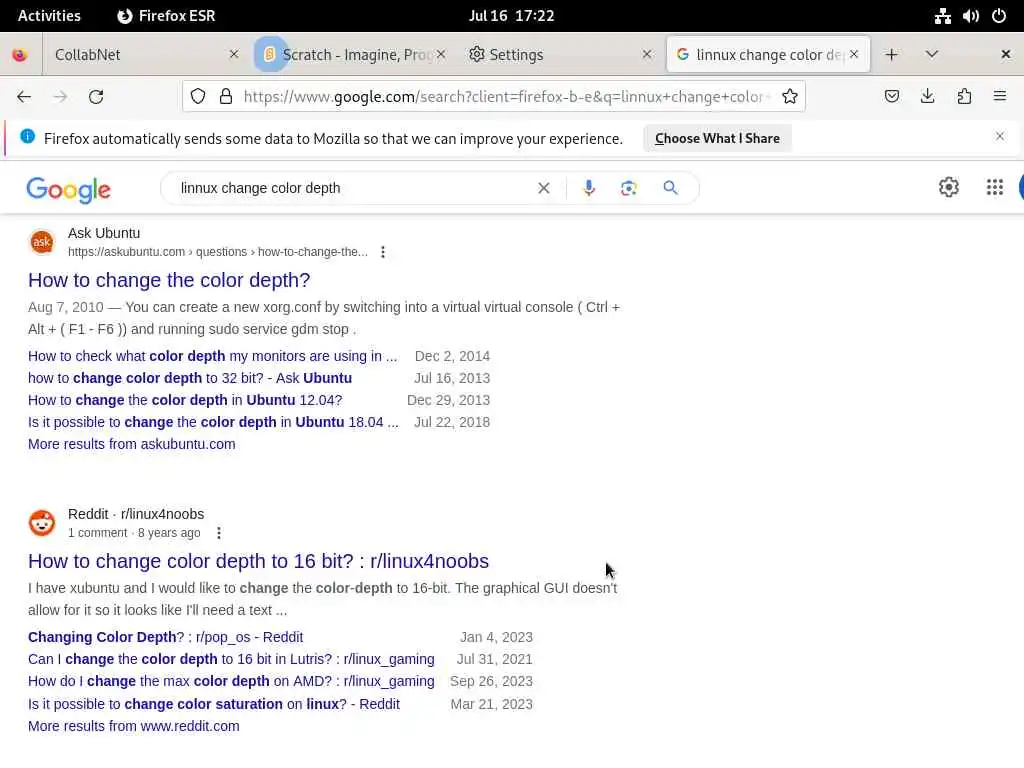Close the Scratch tab
The width and height of the screenshot is (1024, 768).
pos(441,55)
